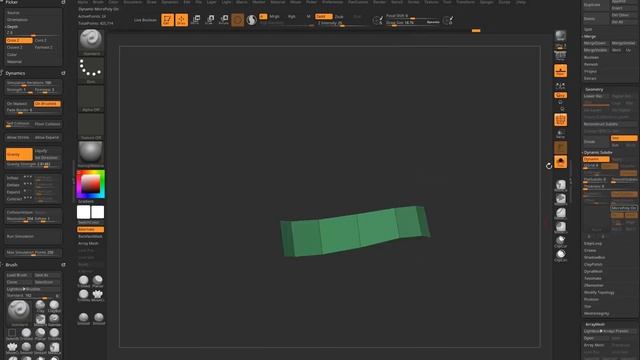
Task: Toggle the Floor grid icon
Action: (x=560, y=71)
